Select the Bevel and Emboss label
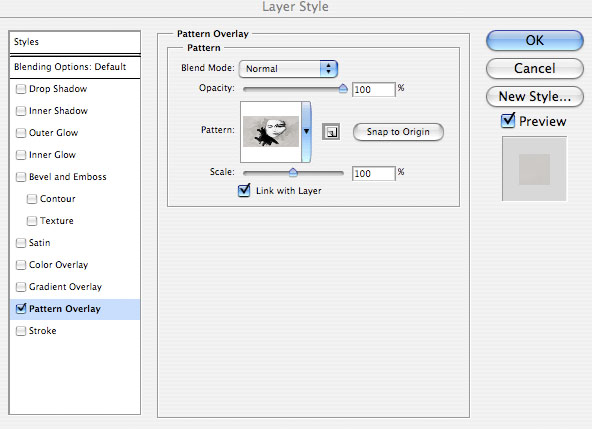592x429 pixels. (68, 177)
